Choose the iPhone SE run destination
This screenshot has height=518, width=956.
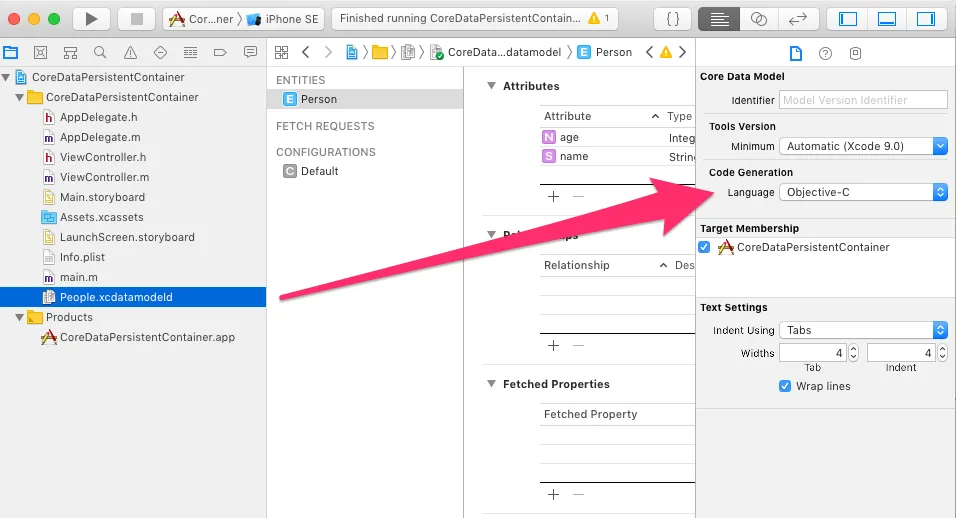(282, 19)
